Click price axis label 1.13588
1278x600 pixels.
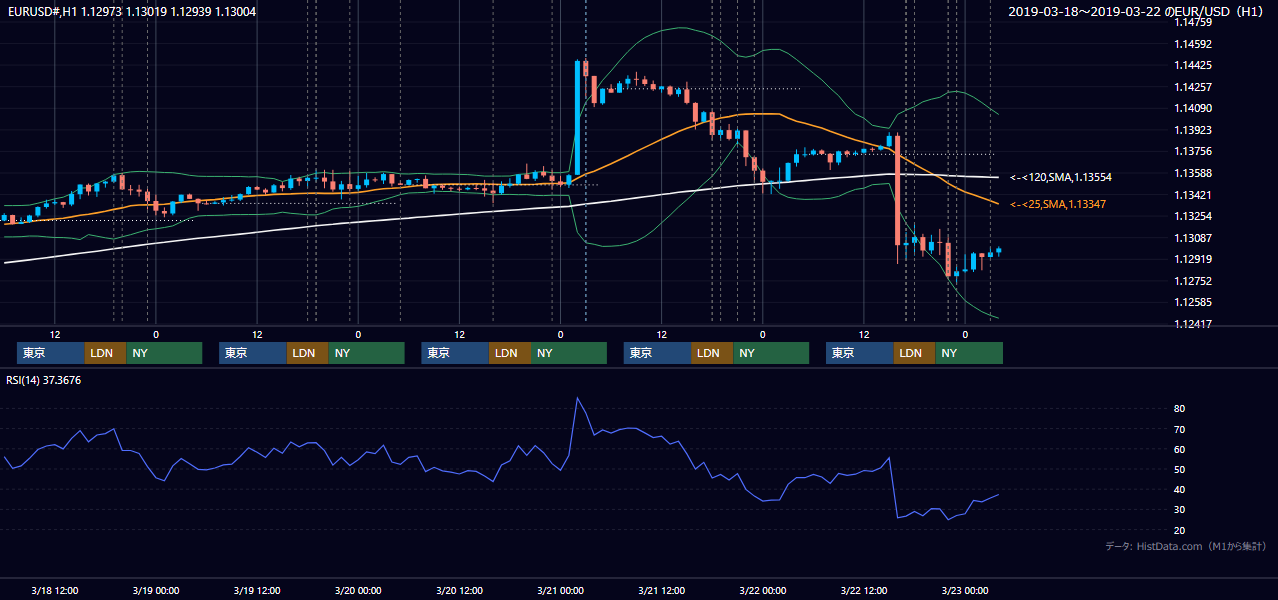tap(1192, 173)
